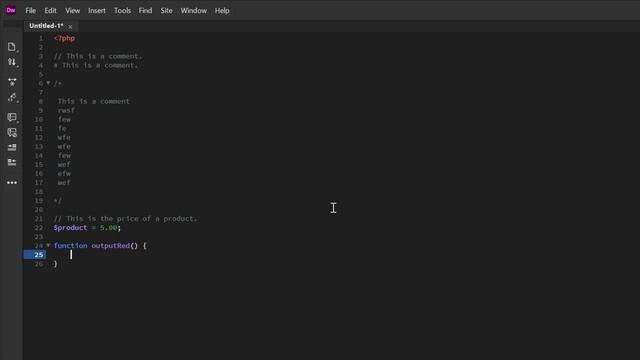Click the 'function' keyword

pyautogui.click(x=70, y=246)
